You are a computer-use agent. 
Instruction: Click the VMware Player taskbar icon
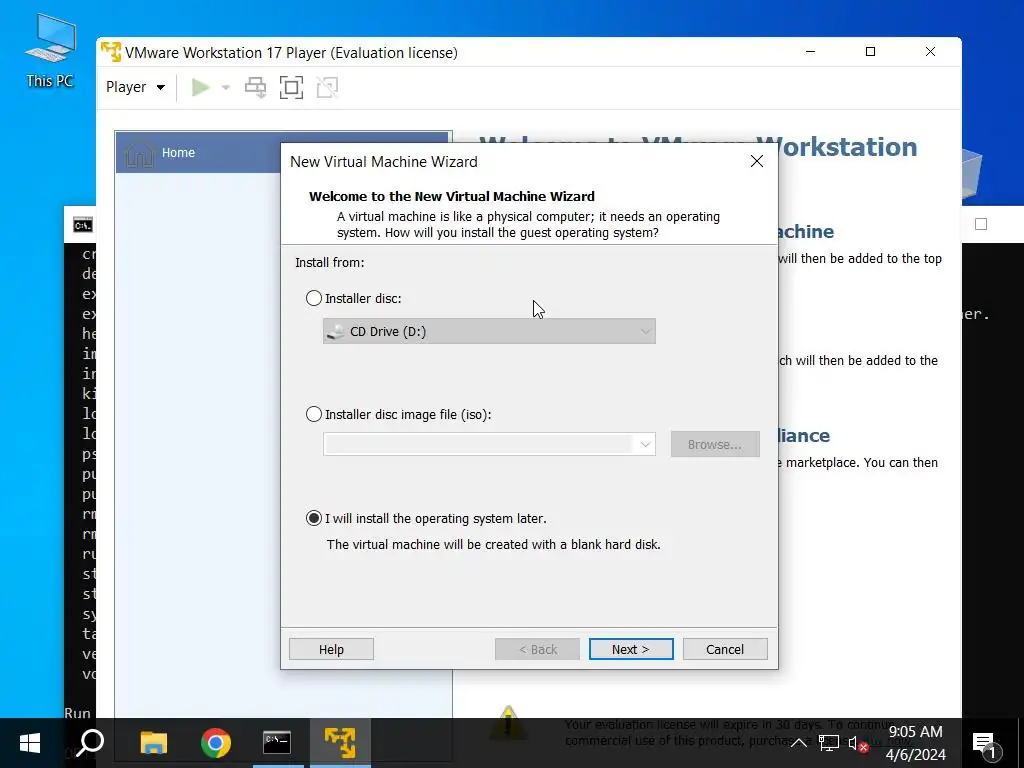tap(340, 743)
